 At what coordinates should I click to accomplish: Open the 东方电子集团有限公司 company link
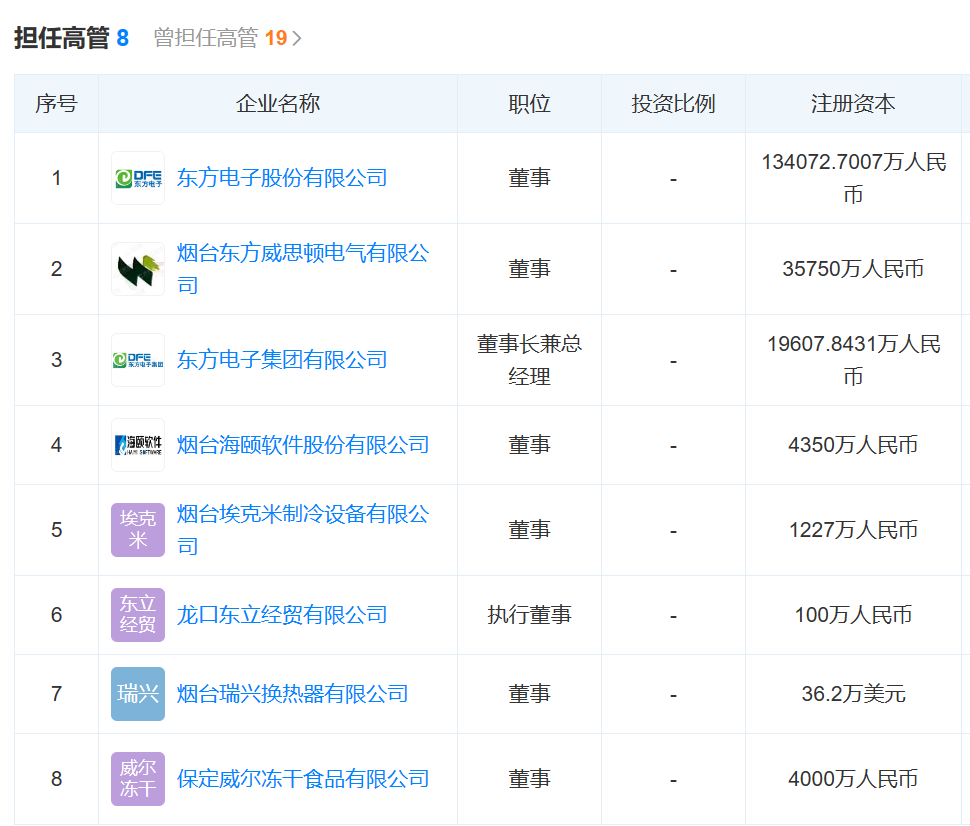pyautogui.click(x=282, y=360)
